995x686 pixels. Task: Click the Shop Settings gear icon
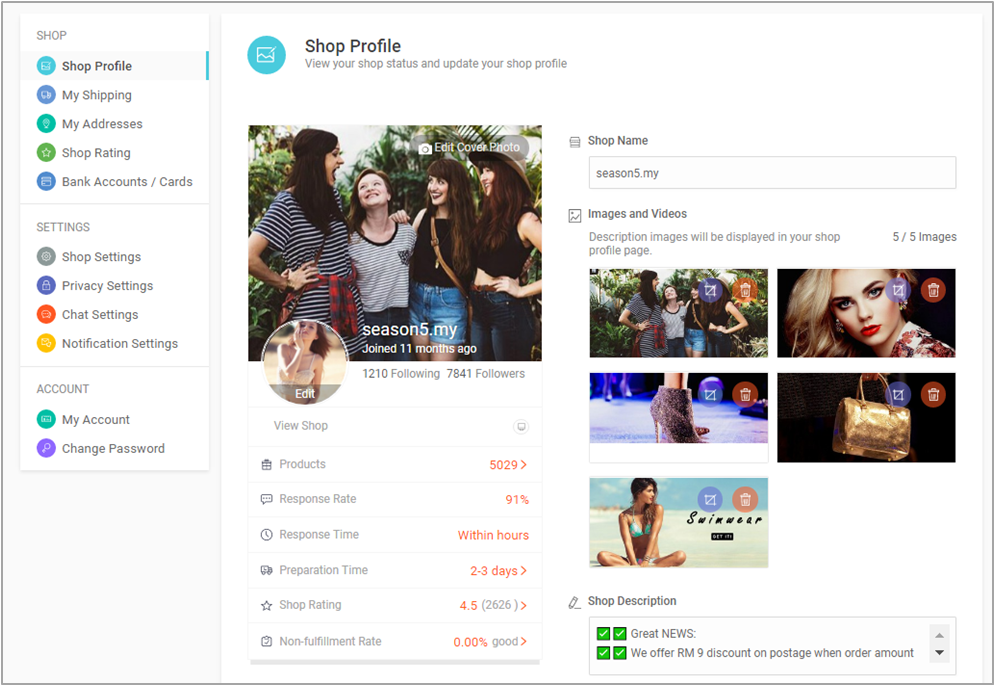point(46,256)
